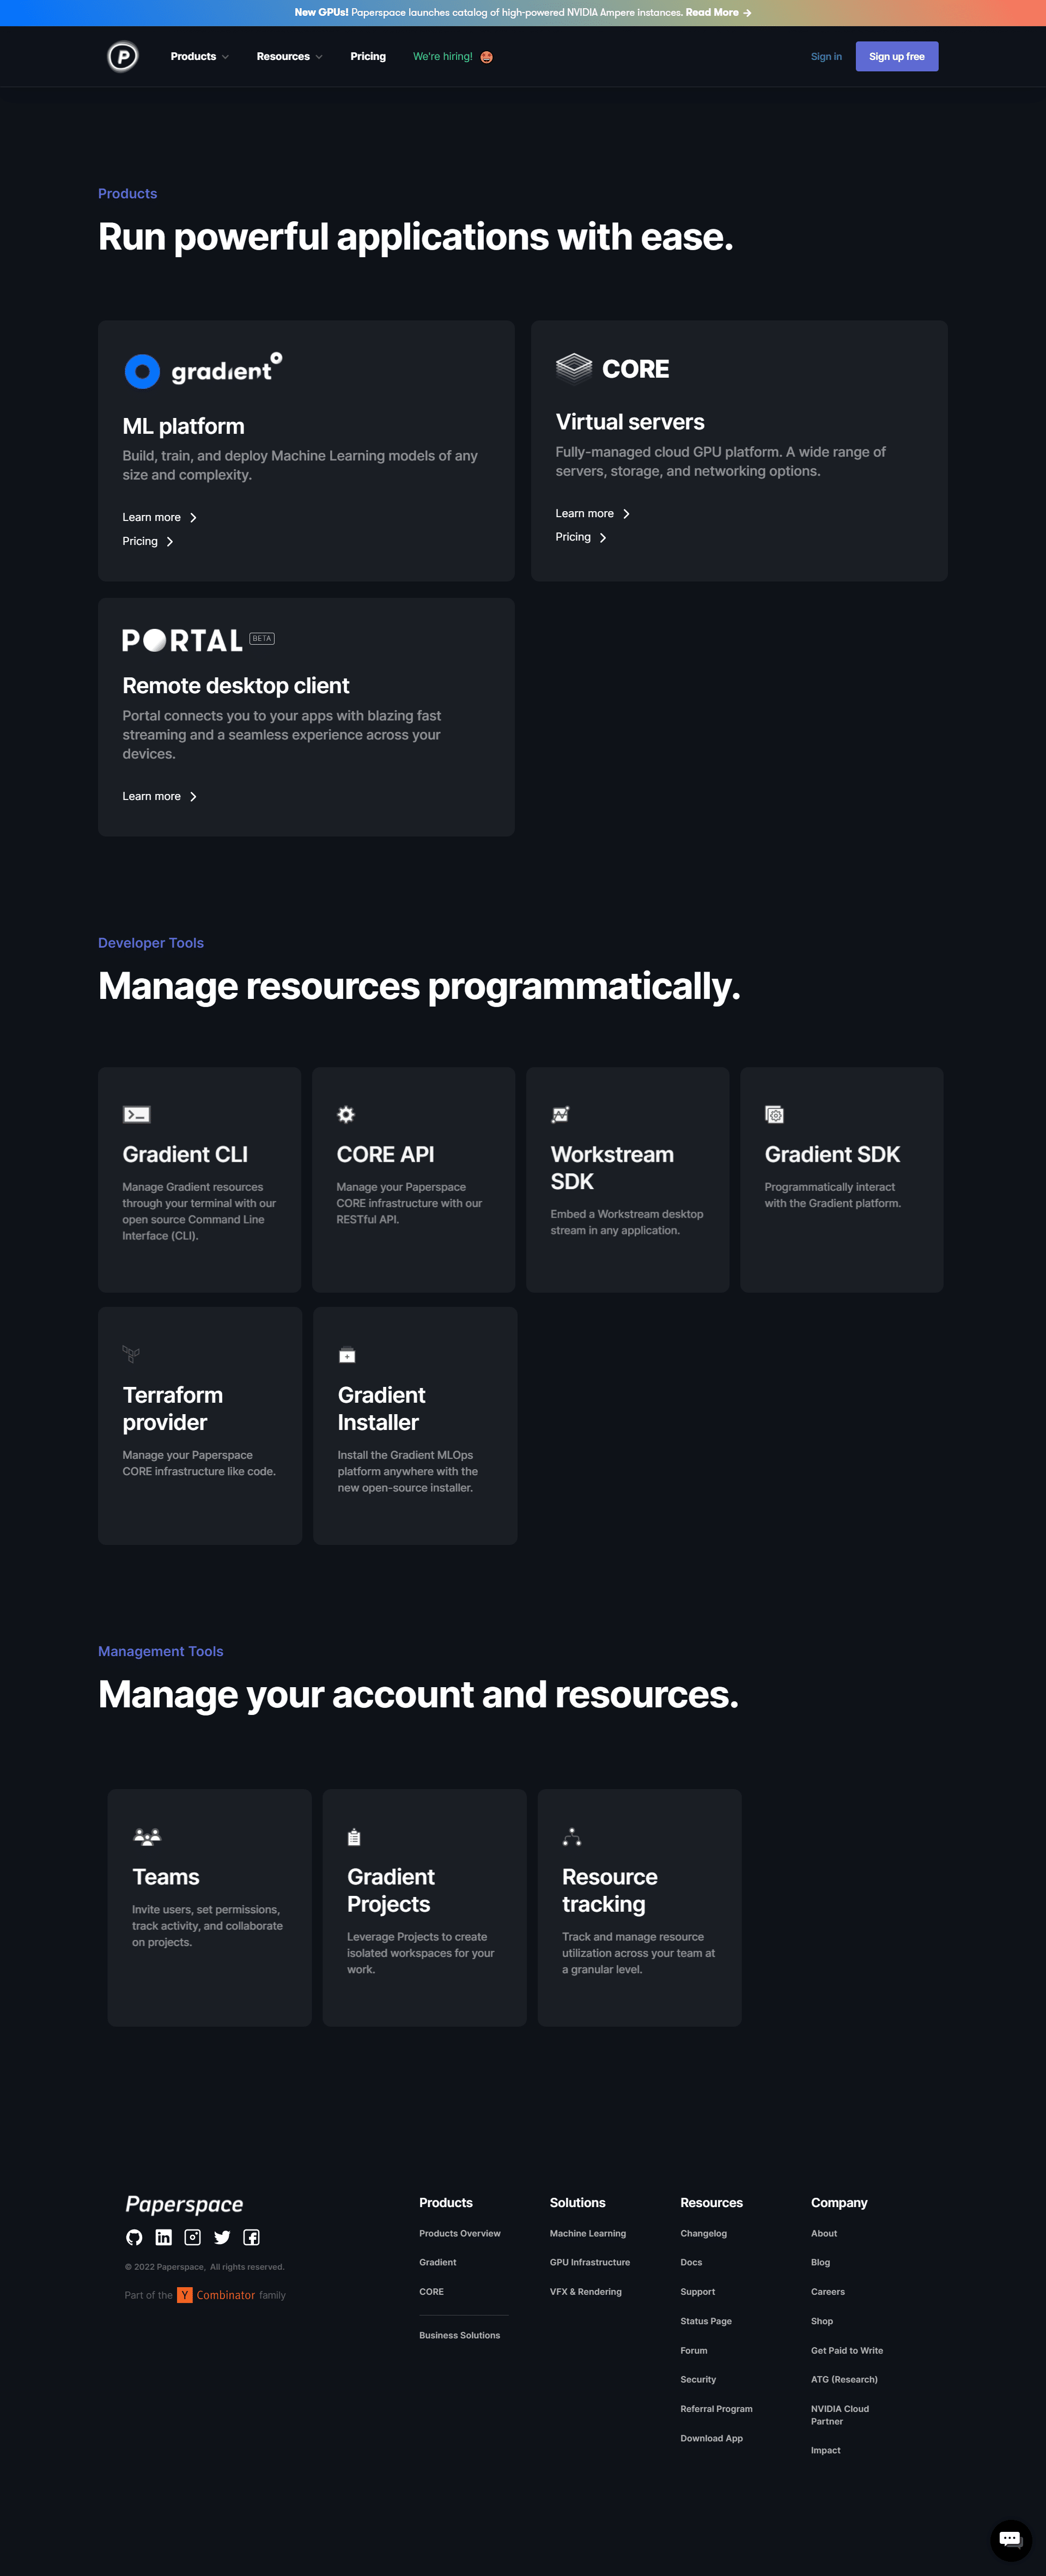This screenshot has height=2576, width=1046.
Task: Open GPU Infrastructure in the footer
Action: coord(590,2262)
